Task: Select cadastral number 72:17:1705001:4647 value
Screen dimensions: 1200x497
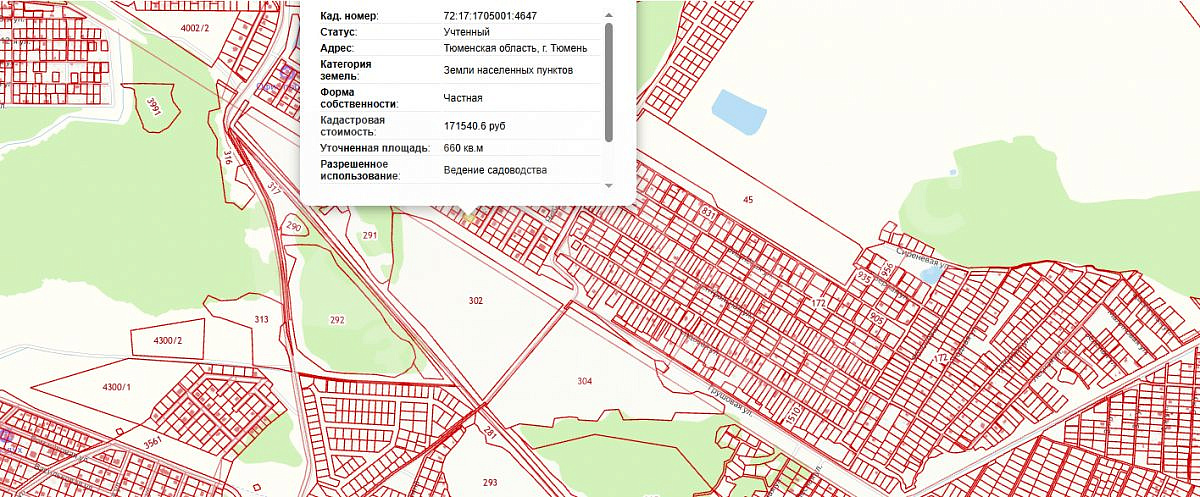Action: 491,16
